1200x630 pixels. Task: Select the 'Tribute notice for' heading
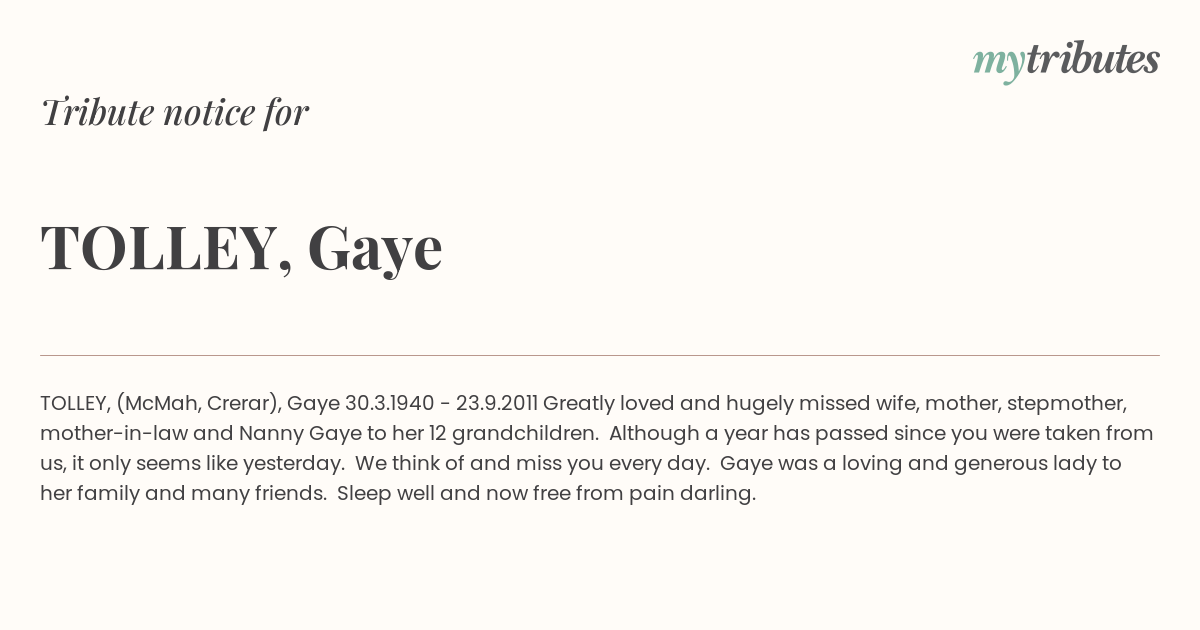(x=174, y=112)
